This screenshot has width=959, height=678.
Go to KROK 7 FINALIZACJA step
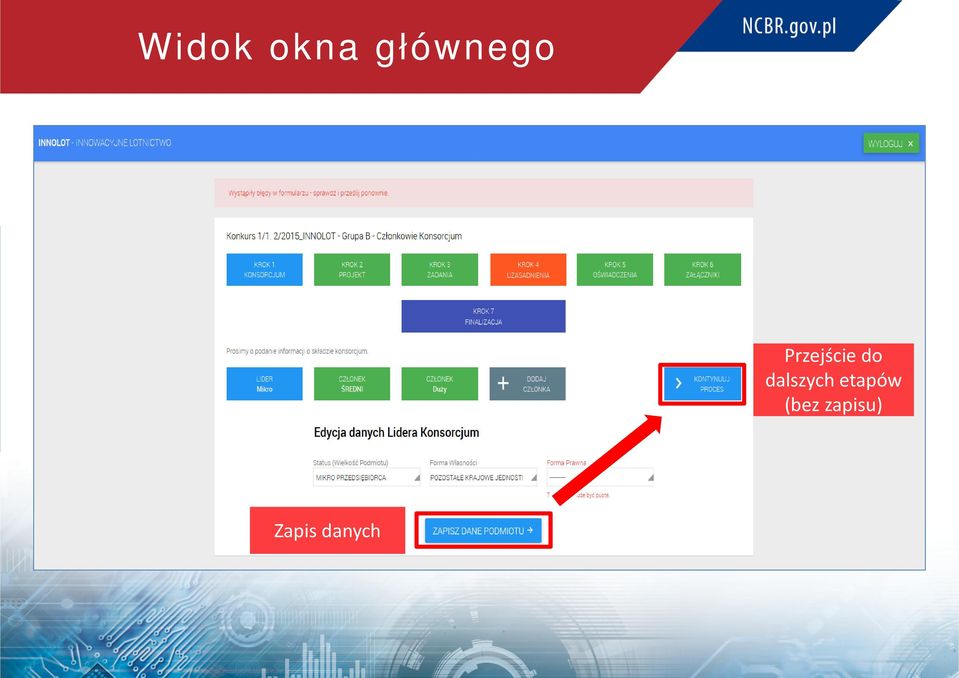(x=483, y=316)
